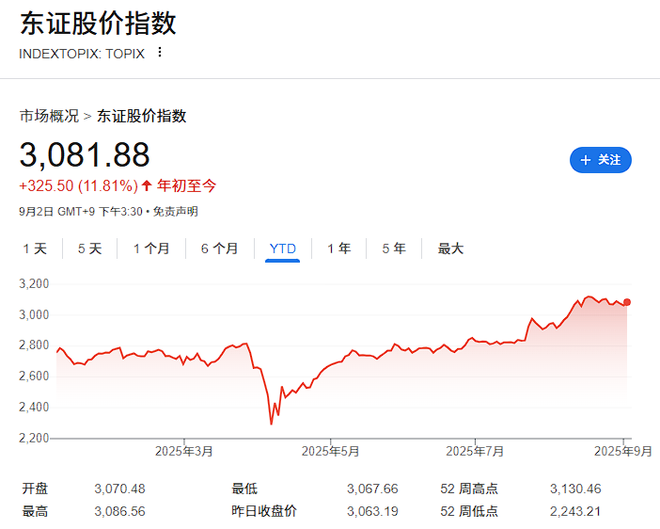Select the 5 天 time range
The image size is (660, 529).
click(90, 249)
